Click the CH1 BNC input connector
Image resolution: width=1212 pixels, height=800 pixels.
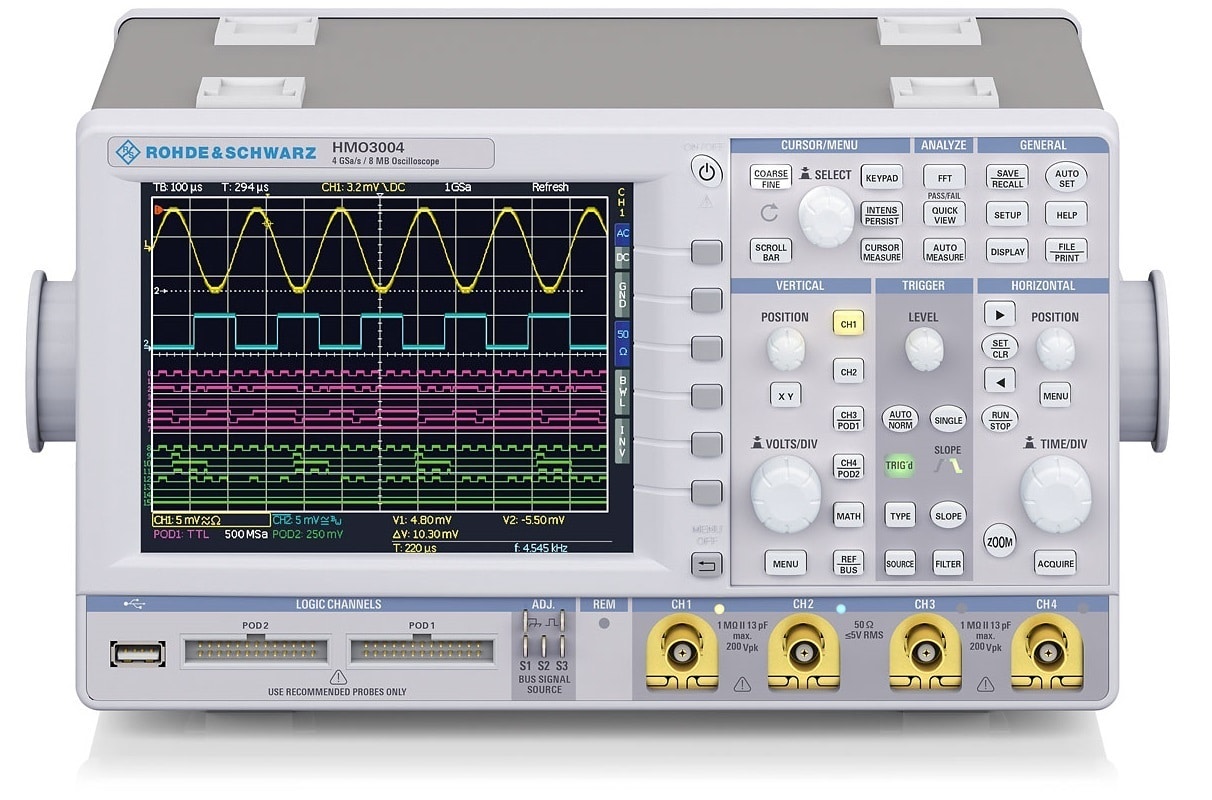[681, 654]
